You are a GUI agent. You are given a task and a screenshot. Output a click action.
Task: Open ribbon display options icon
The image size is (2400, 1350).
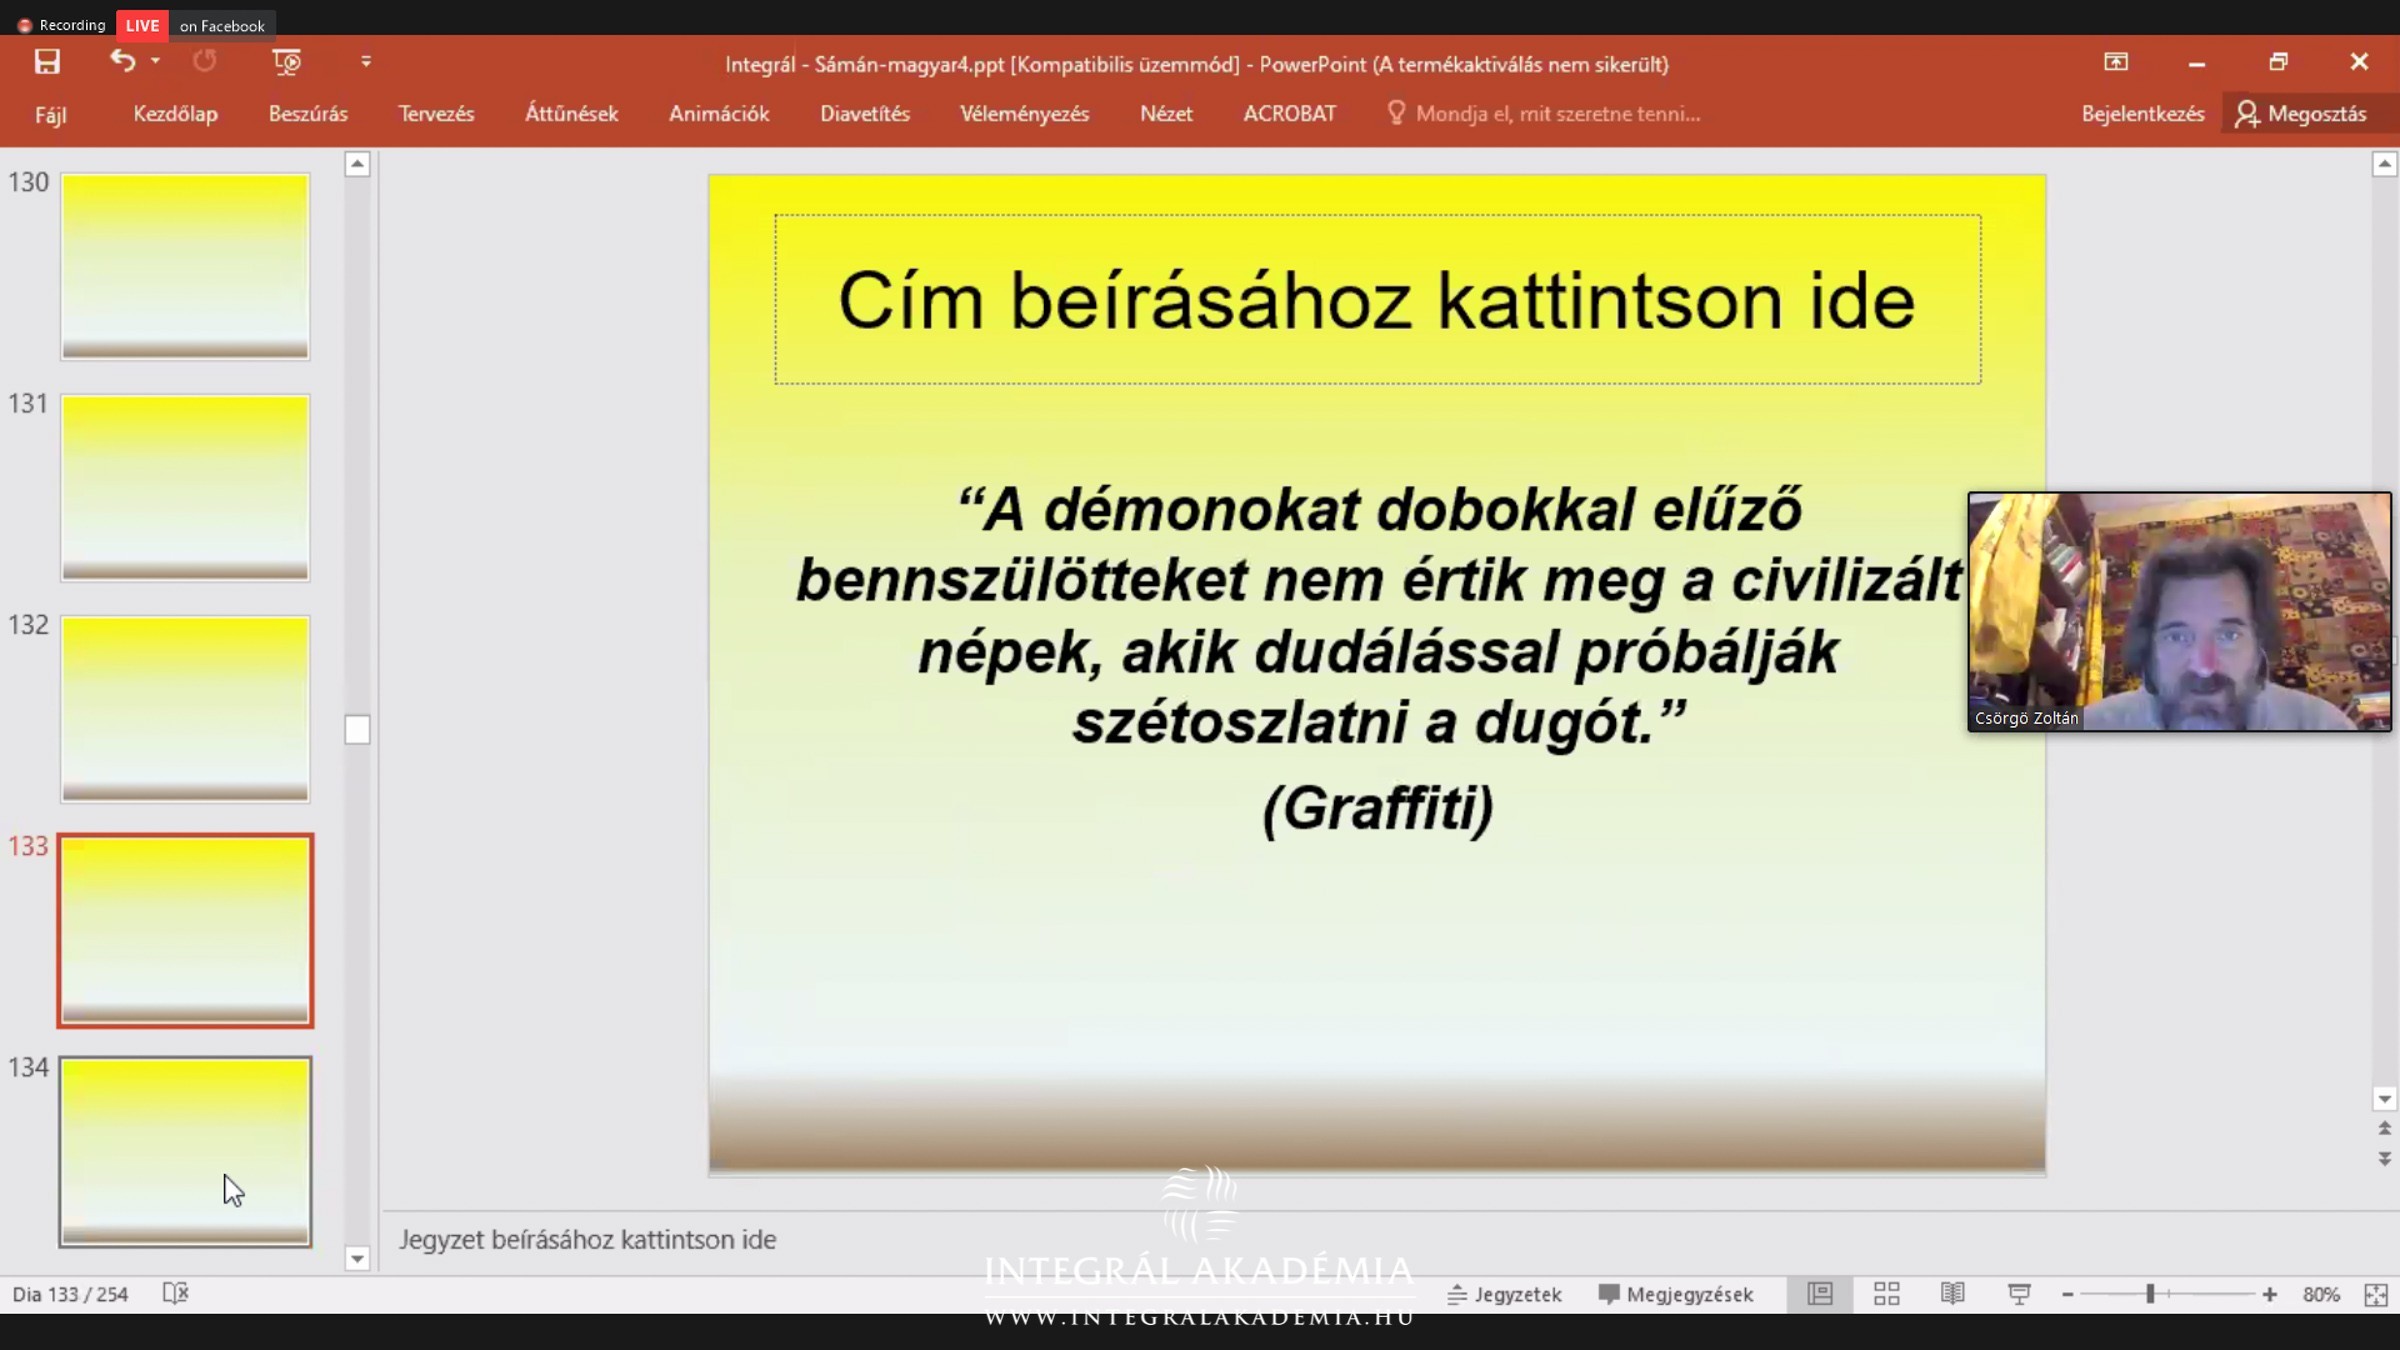(2116, 62)
